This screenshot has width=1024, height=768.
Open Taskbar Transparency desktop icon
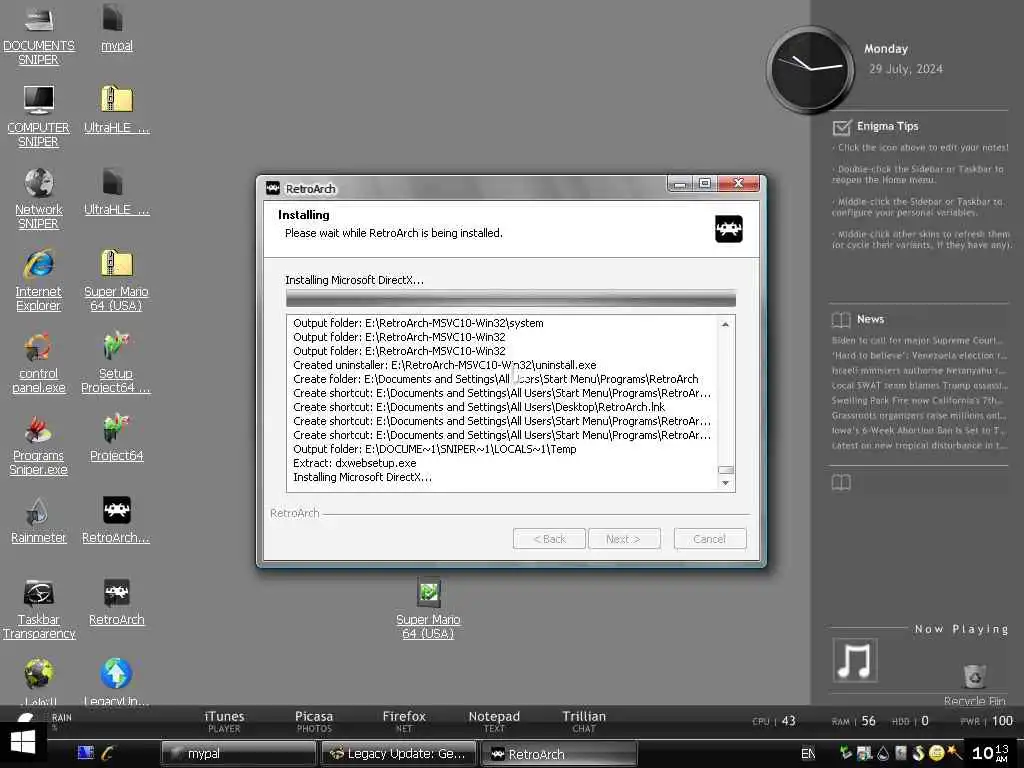pos(39,609)
